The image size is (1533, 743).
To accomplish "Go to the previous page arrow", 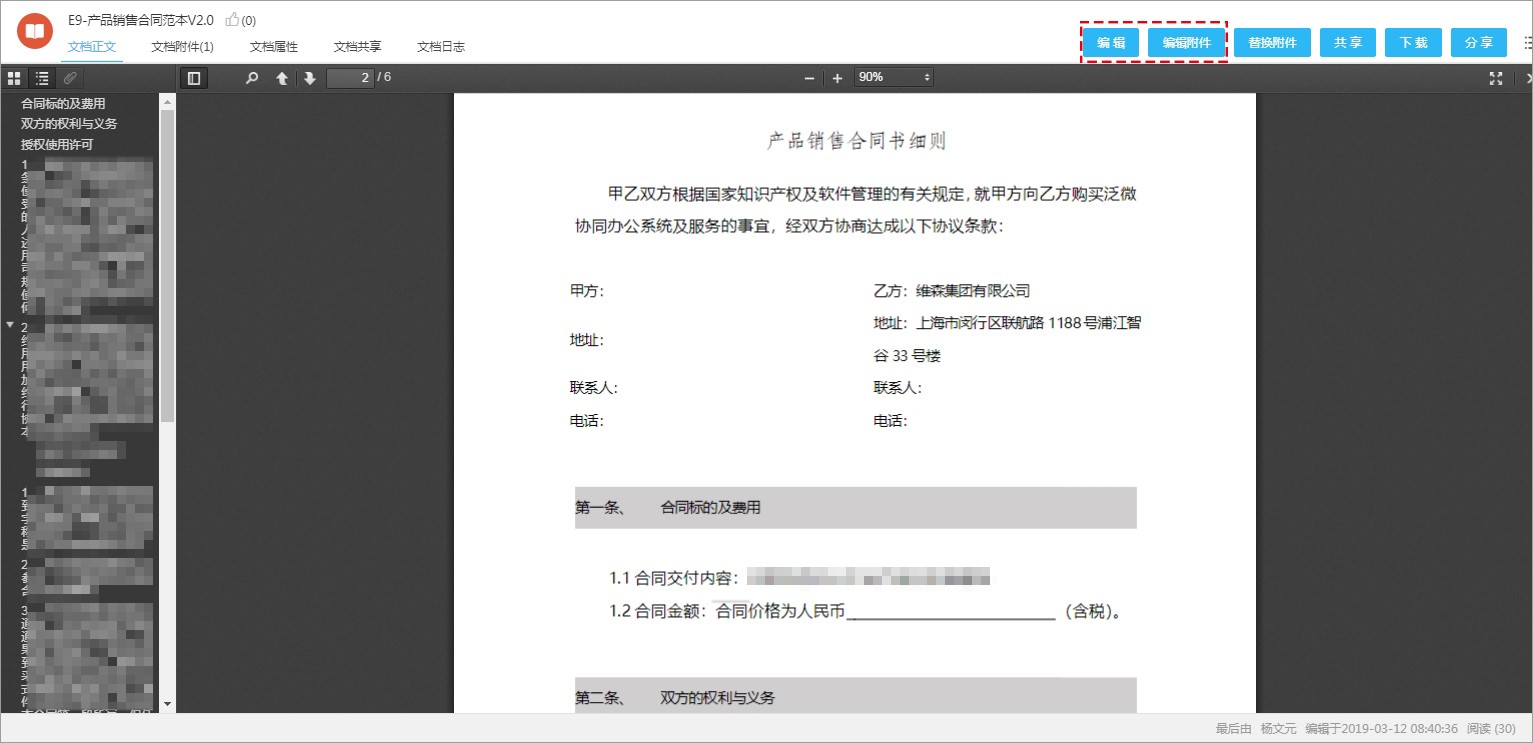I will 282,78.
